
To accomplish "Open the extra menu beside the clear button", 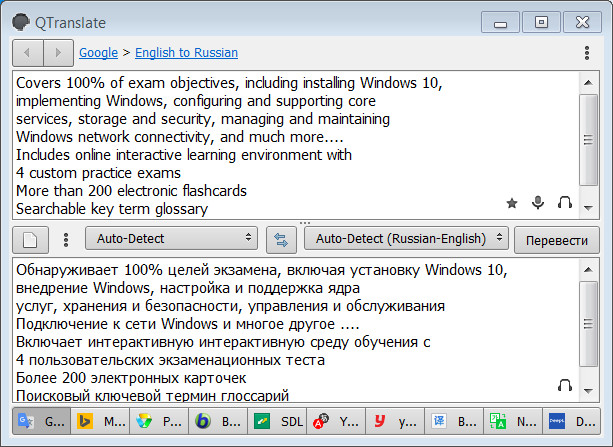I will (x=66, y=240).
